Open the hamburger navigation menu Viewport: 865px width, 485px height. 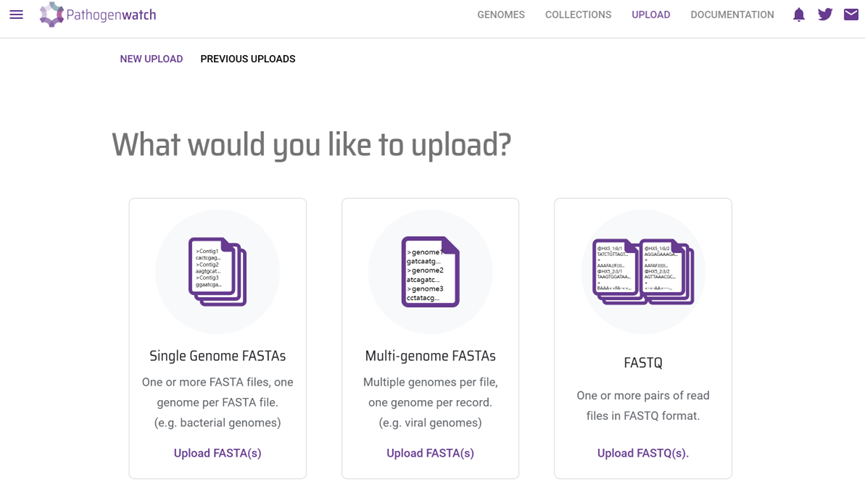(17, 14)
